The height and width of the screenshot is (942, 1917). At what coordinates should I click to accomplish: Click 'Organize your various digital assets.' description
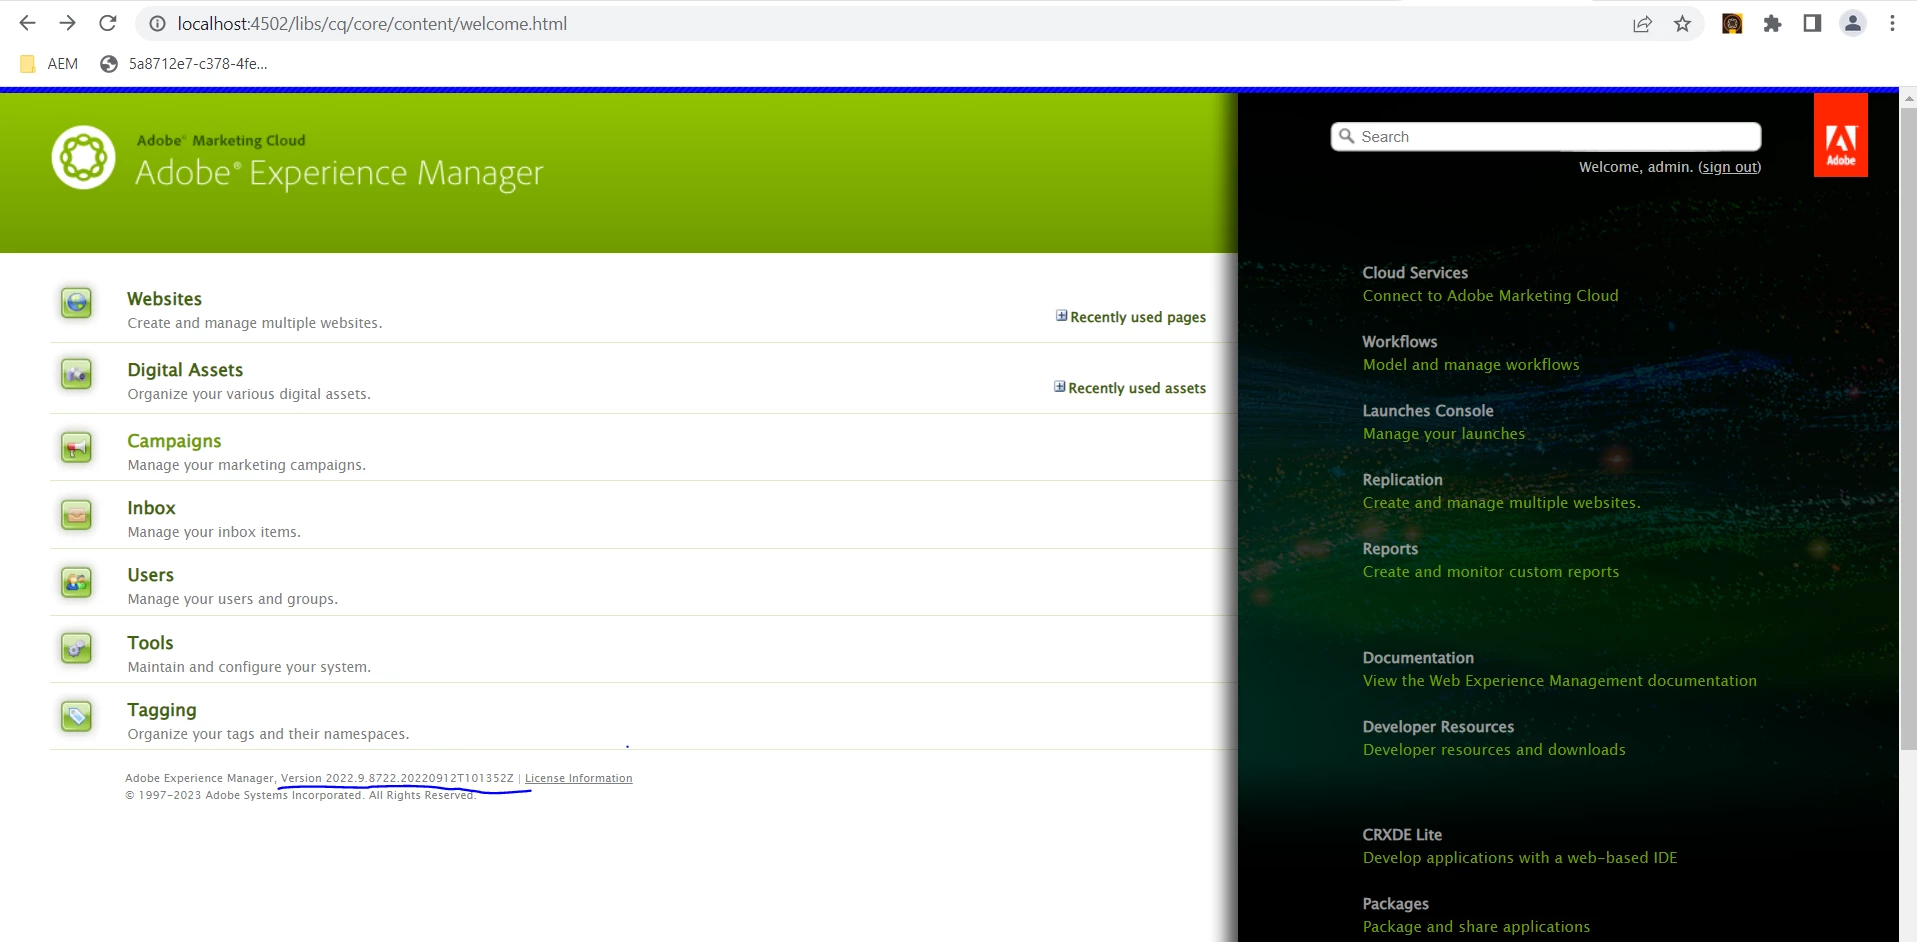249,394
